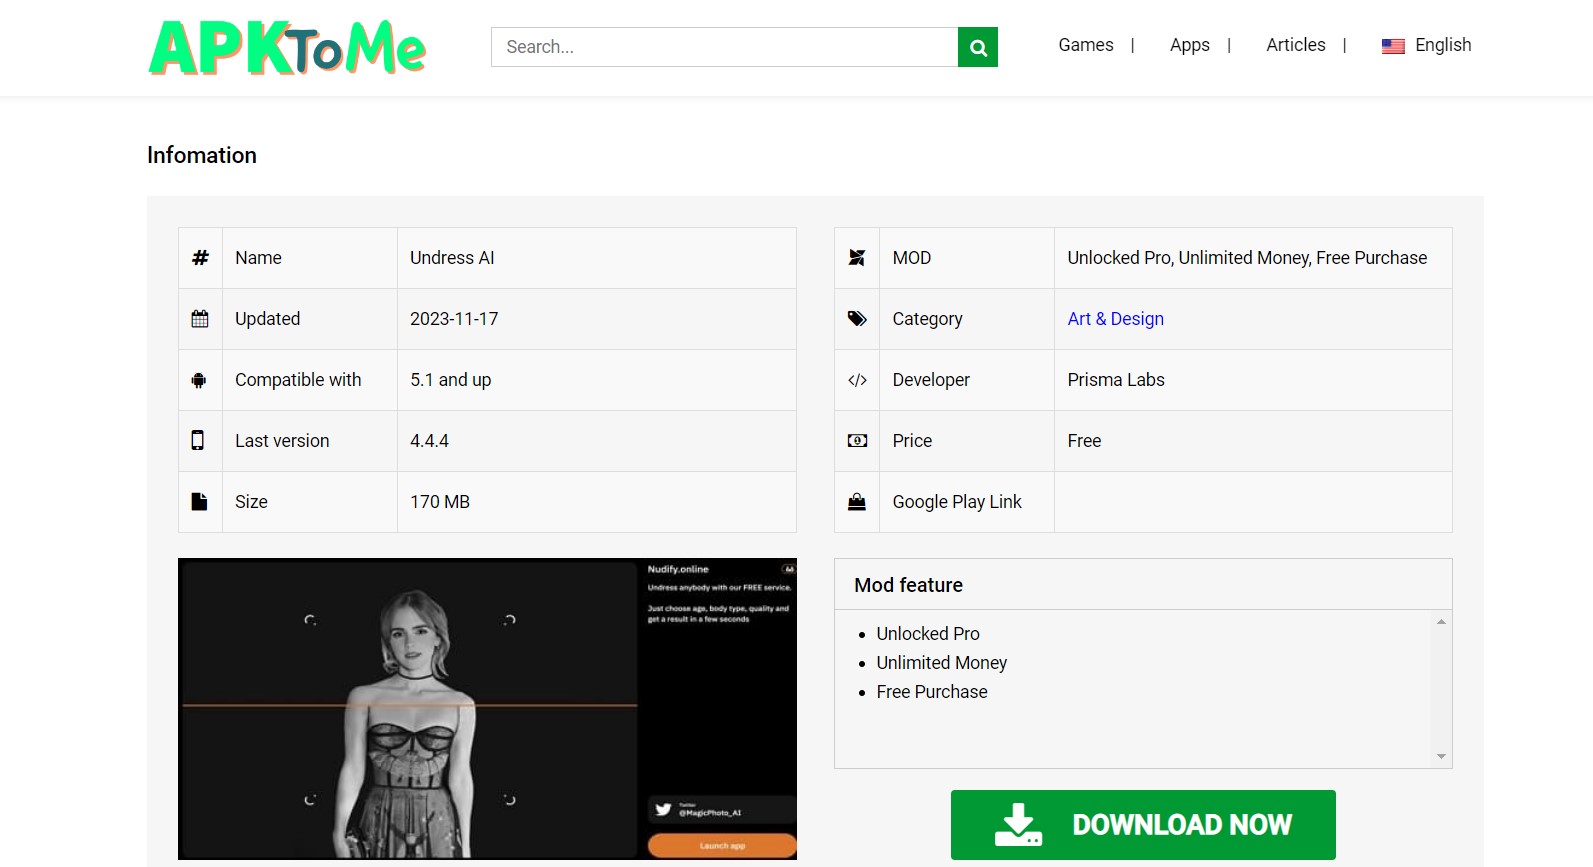Click the APKToMe logo
This screenshot has width=1593, height=867.
tap(287, 47)
